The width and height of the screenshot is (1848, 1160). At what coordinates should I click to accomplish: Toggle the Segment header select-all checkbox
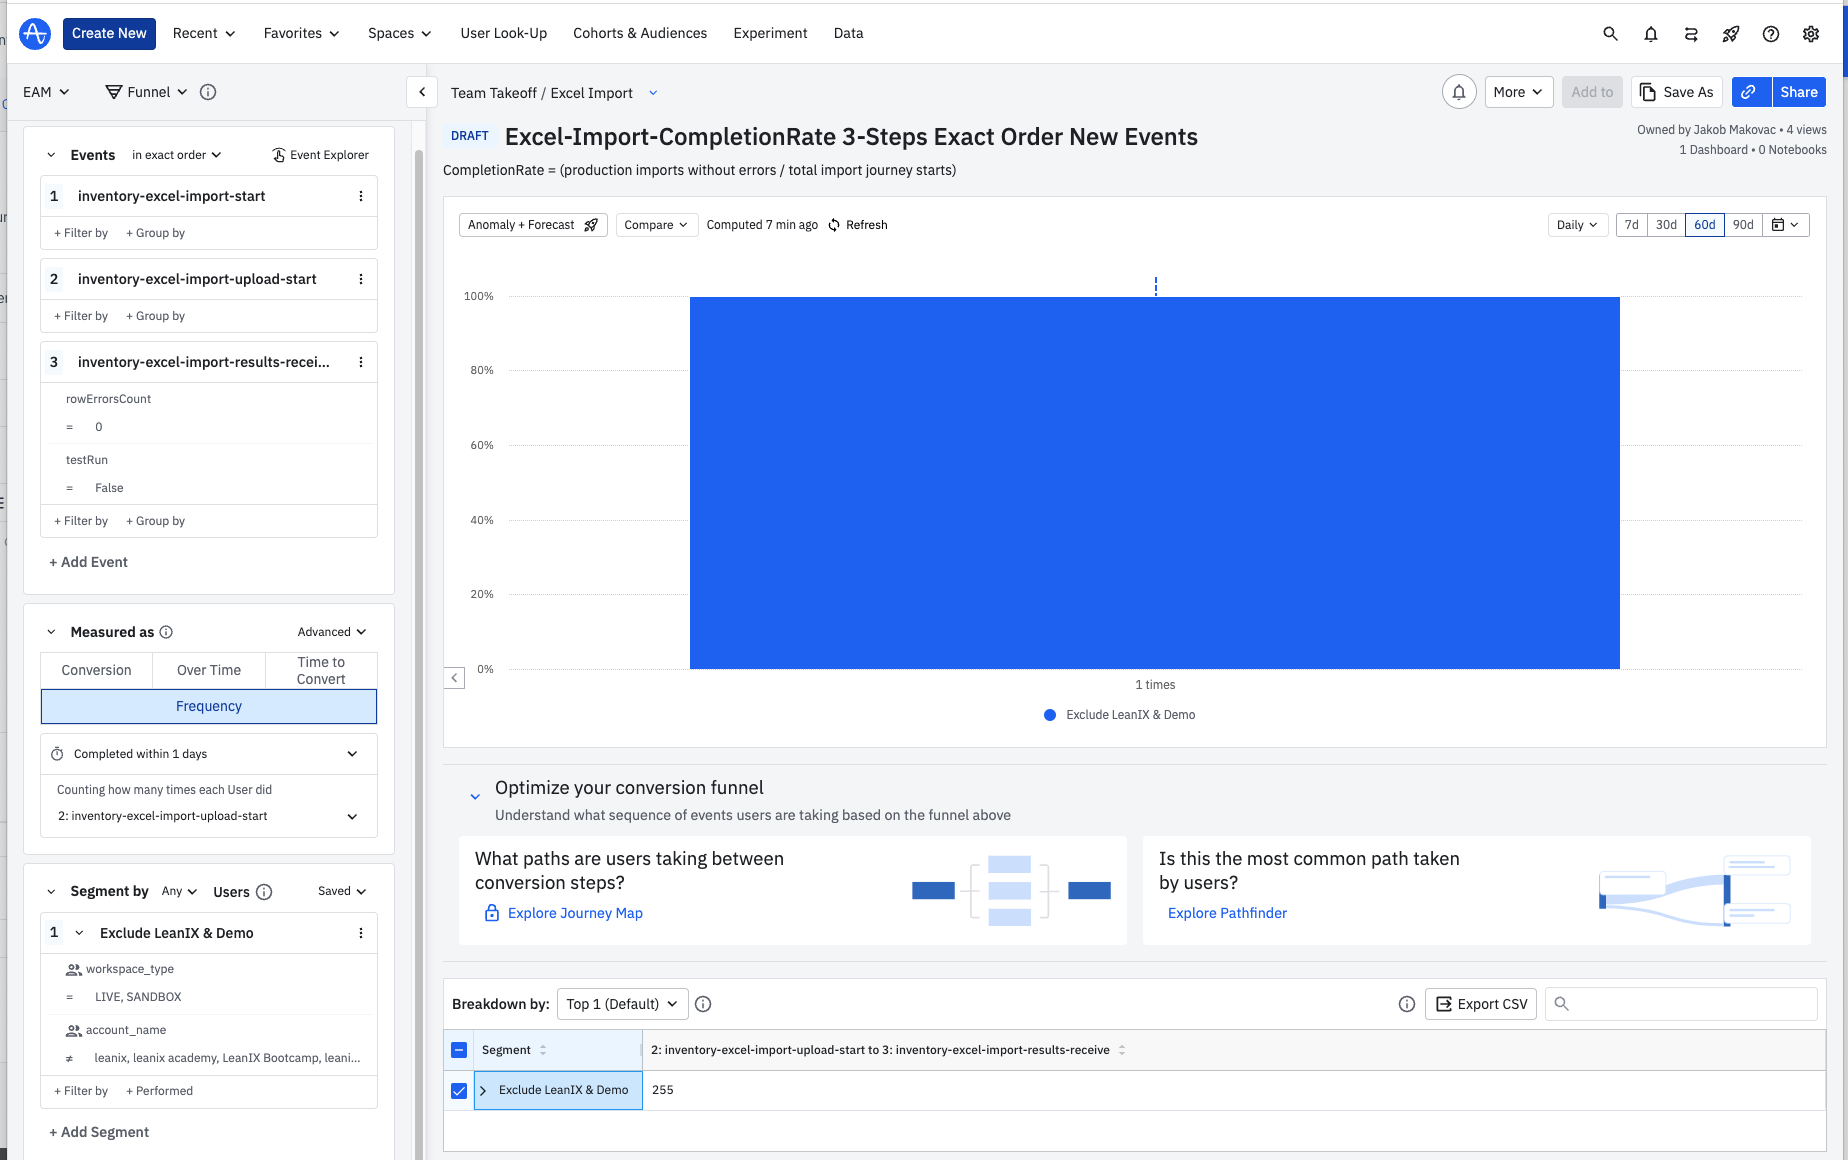pos(459,1050)
